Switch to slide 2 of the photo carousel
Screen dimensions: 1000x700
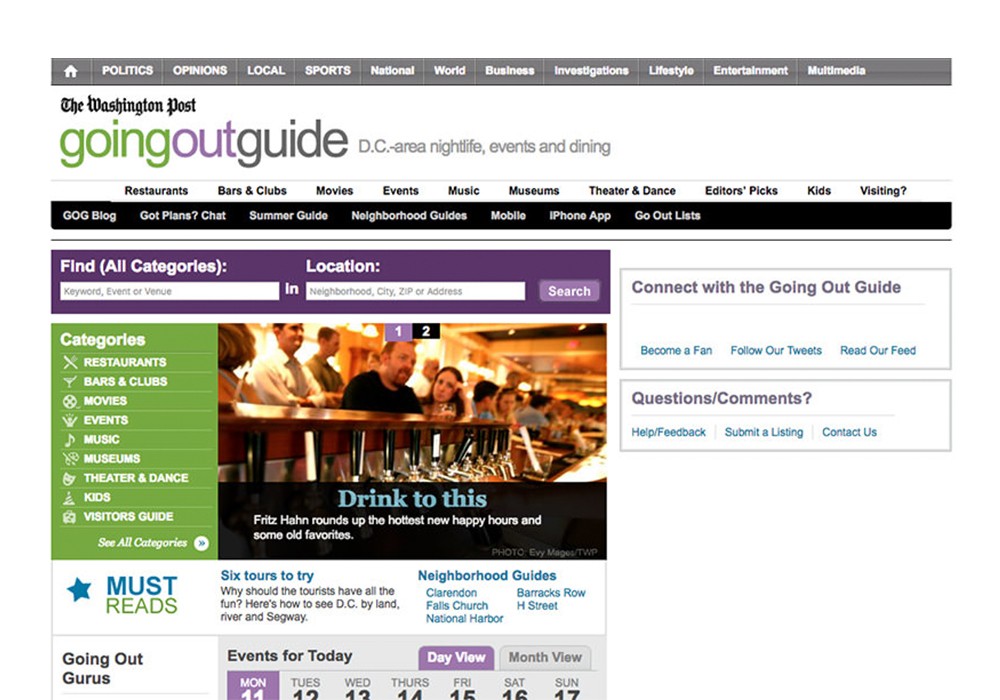point(426,332)
